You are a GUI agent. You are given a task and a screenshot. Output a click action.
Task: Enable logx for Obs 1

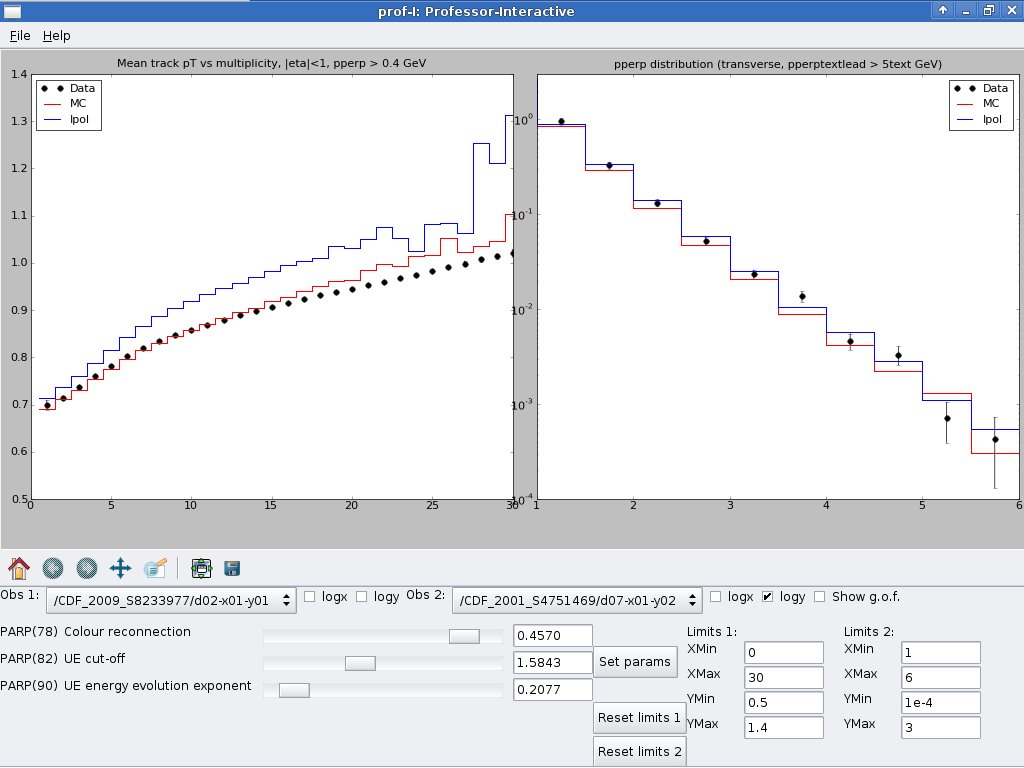click(310, 597)
